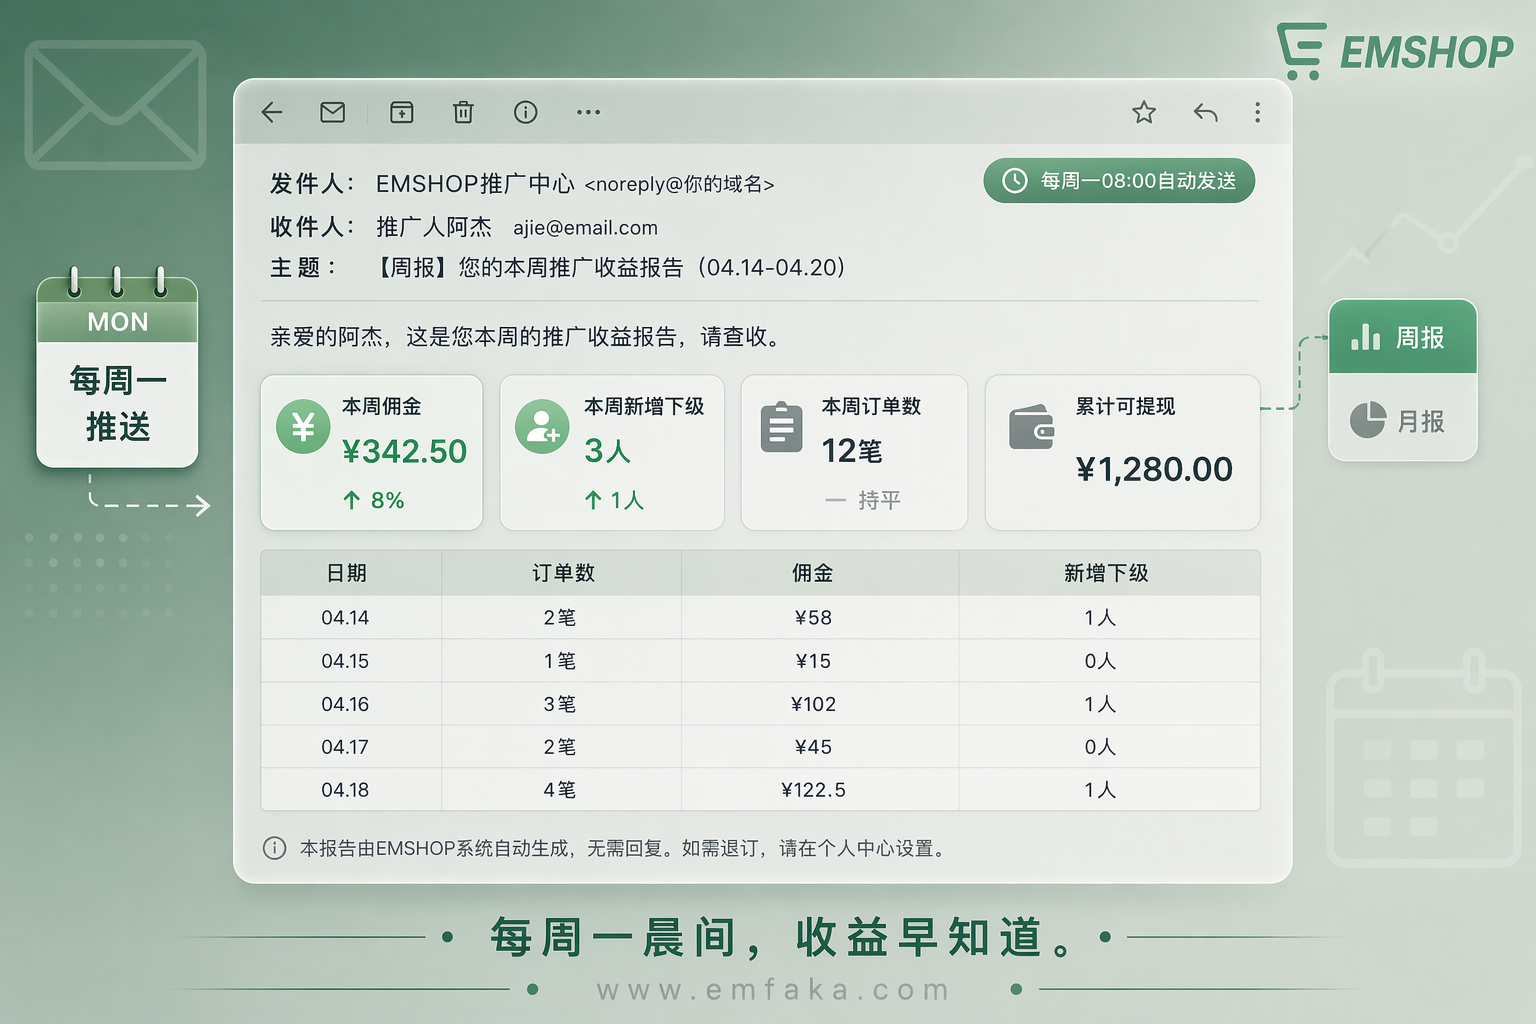Screen dimensions: 1536x1024
Task: Select the 04.16 row in the earnings table
Action: click(x=760, y=704)
